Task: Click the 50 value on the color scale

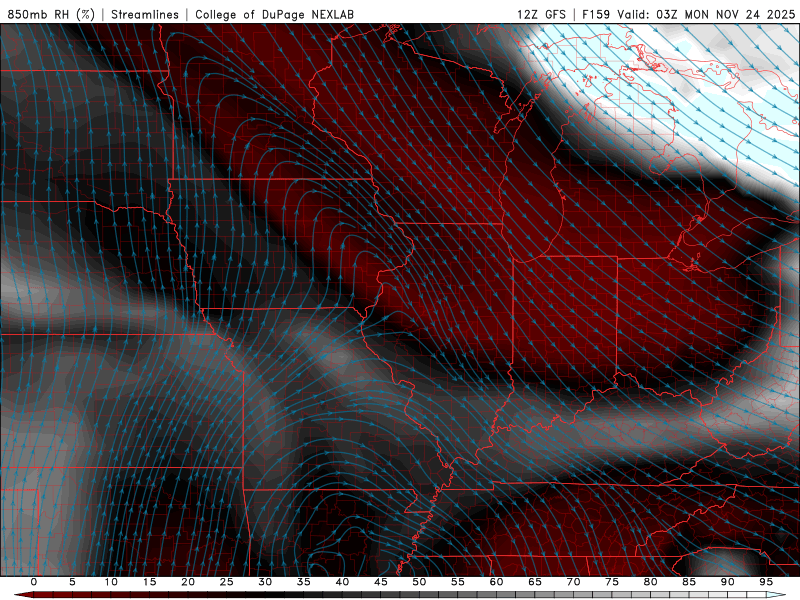Action: click(419, 582)
